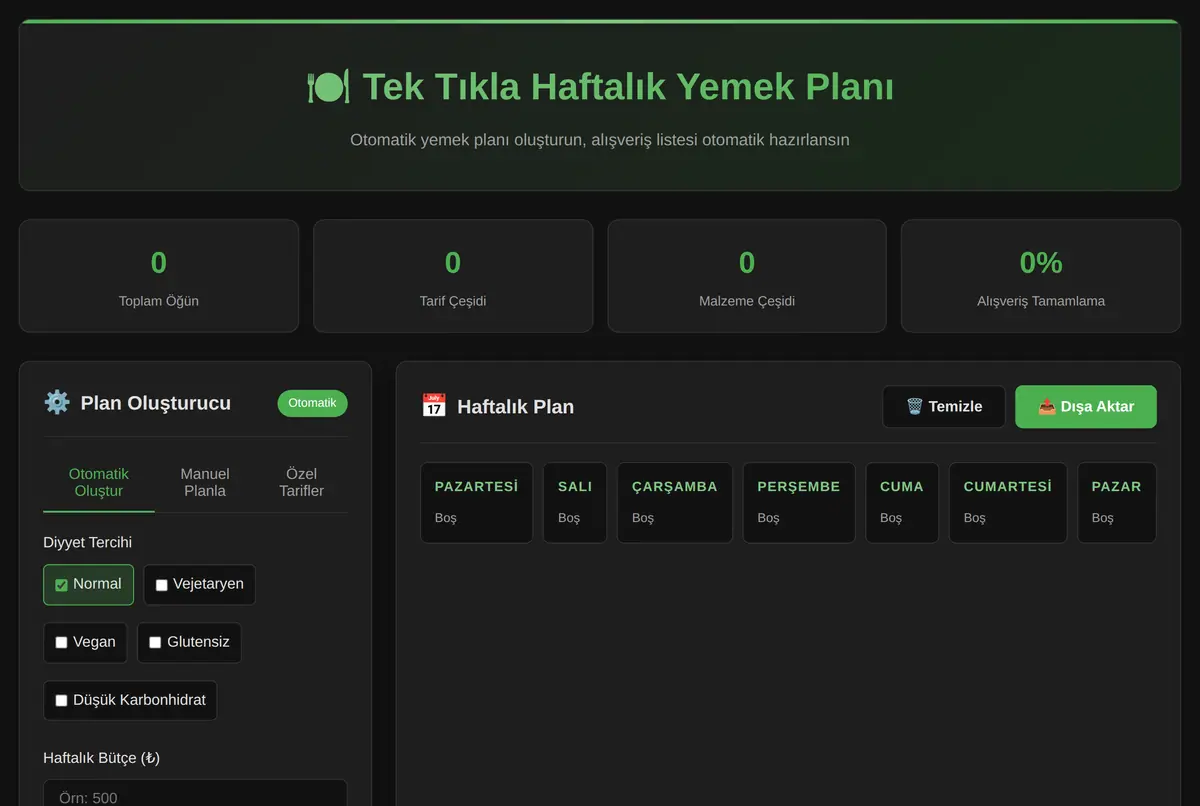Pick the Cumartesi day card
Image resolution: width=1200 pixels, height=806 pixels.
1008,503
